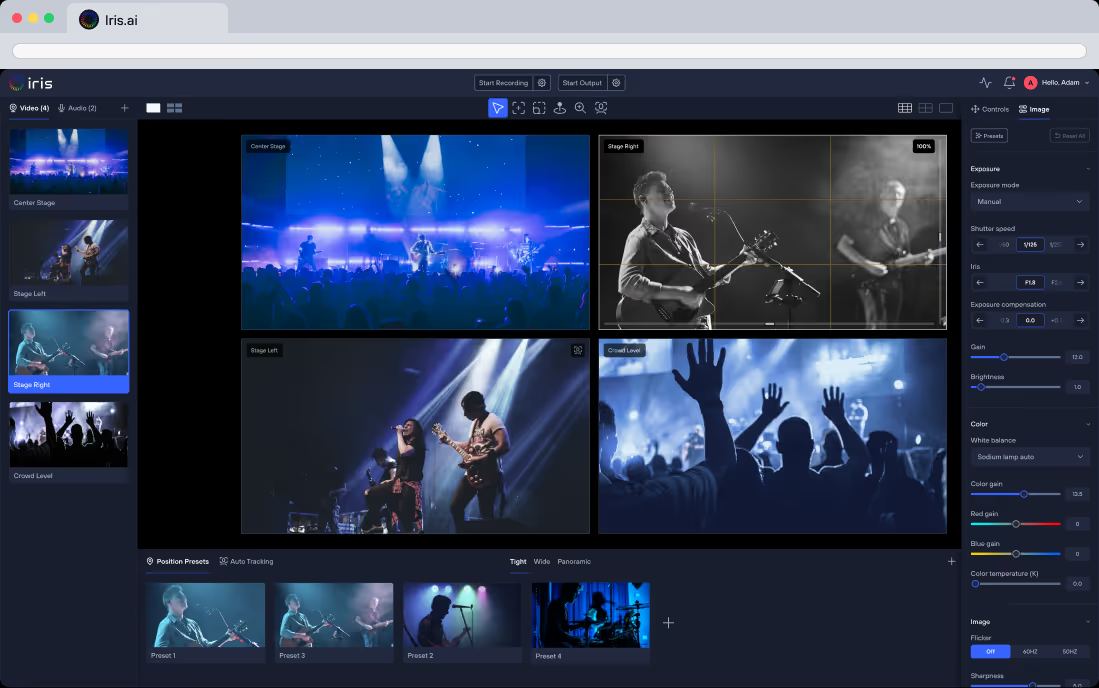
Task: Click the browser address bar
Action: [x=550, y=50]
